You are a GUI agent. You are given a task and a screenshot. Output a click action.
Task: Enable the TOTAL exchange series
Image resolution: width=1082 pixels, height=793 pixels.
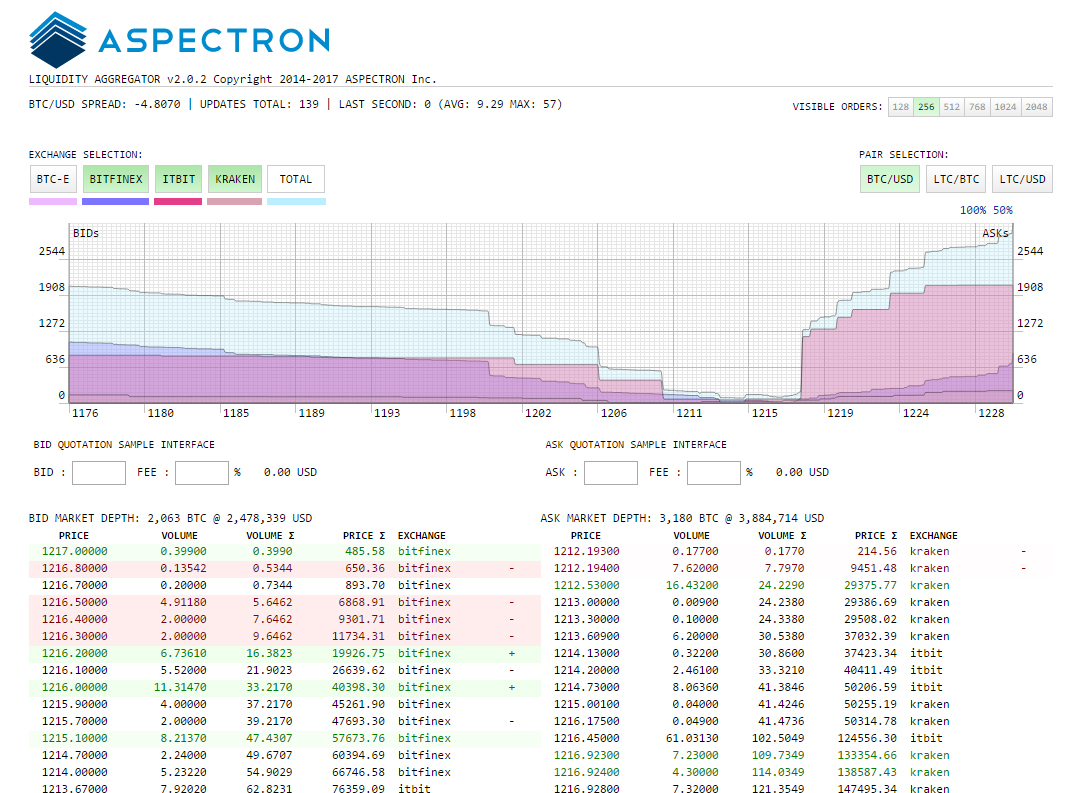point(296,179)
